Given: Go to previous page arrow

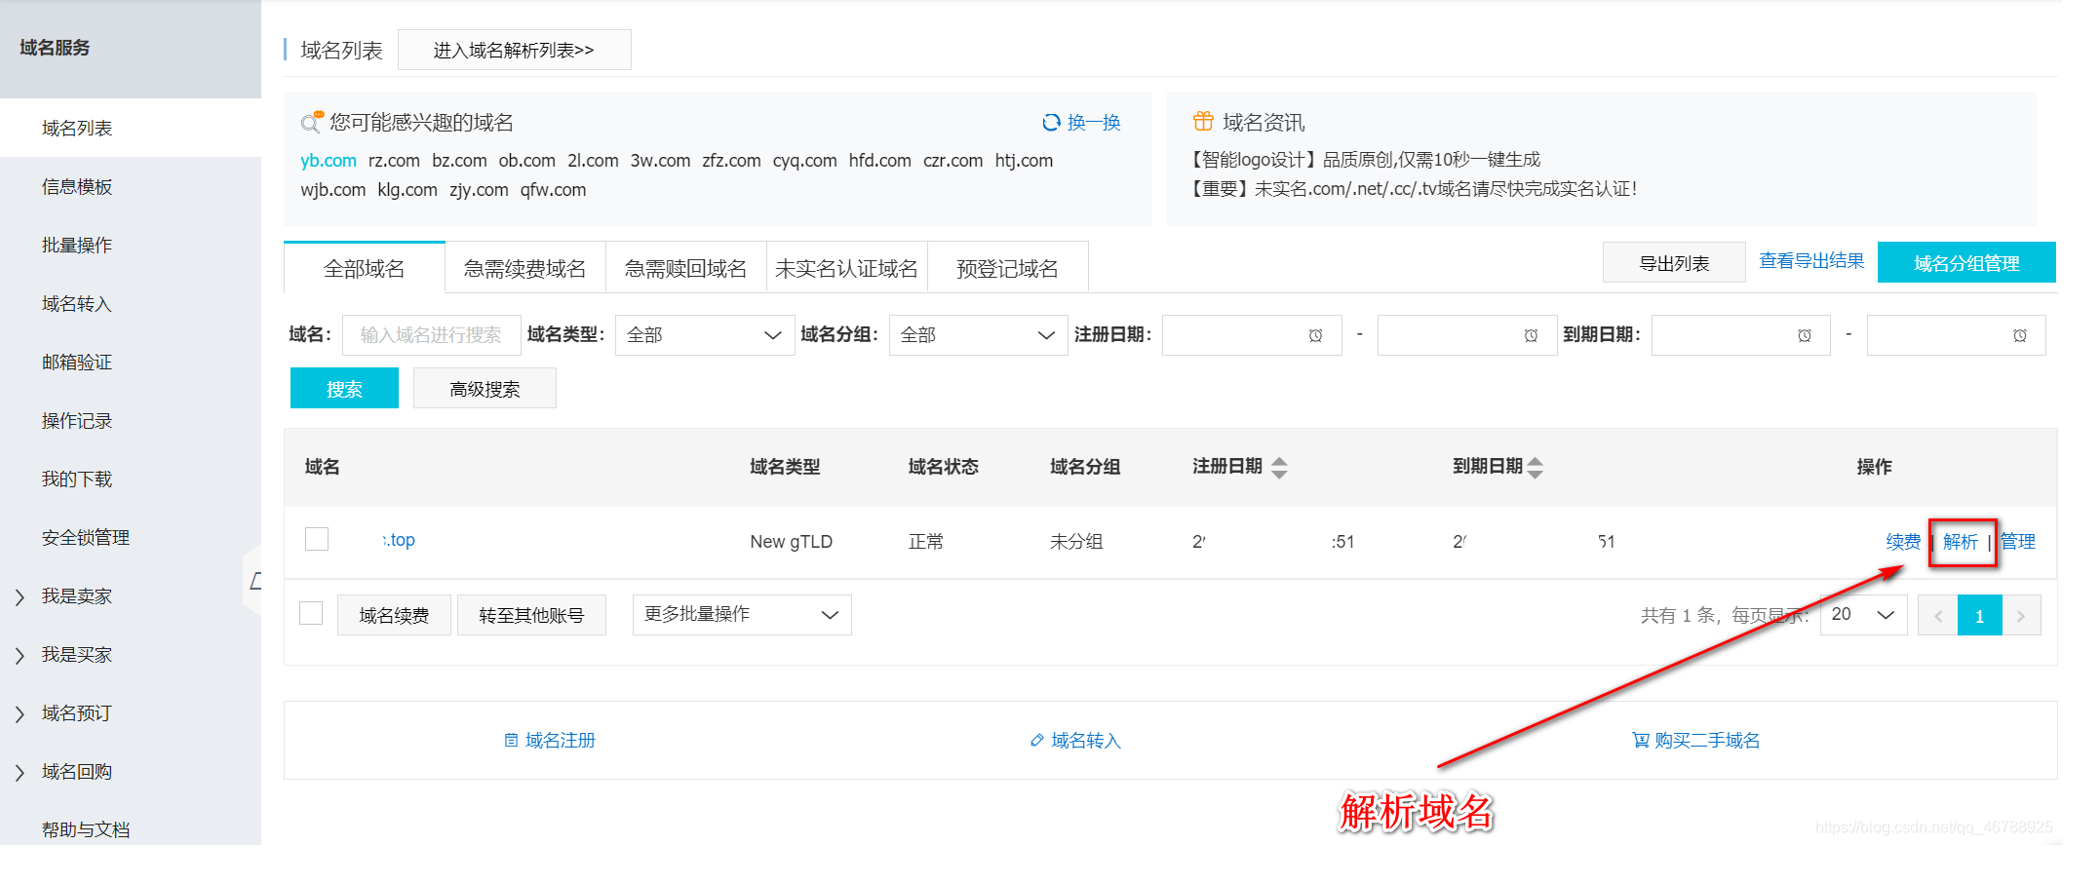Looking at the screenshot, I should [1938, 615].
